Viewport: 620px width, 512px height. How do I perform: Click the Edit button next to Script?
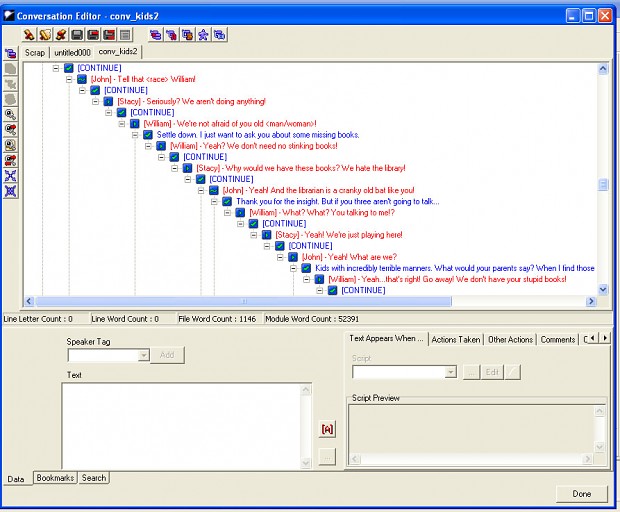(492, 372)
